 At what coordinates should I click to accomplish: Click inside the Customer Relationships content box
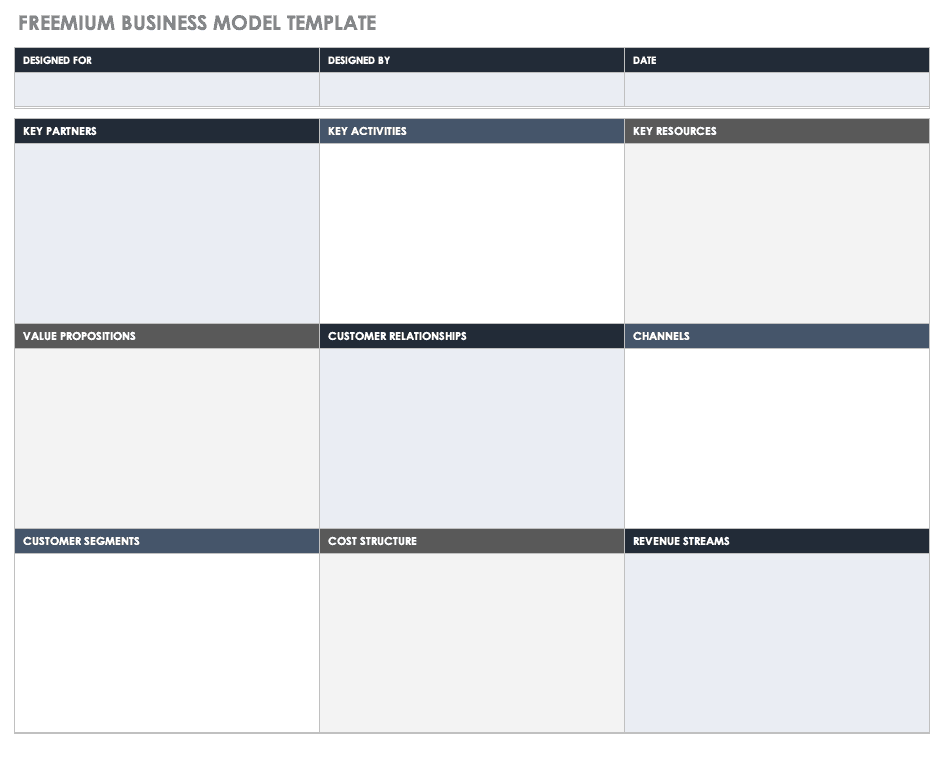pyautogui.click(x=472, y=438)
